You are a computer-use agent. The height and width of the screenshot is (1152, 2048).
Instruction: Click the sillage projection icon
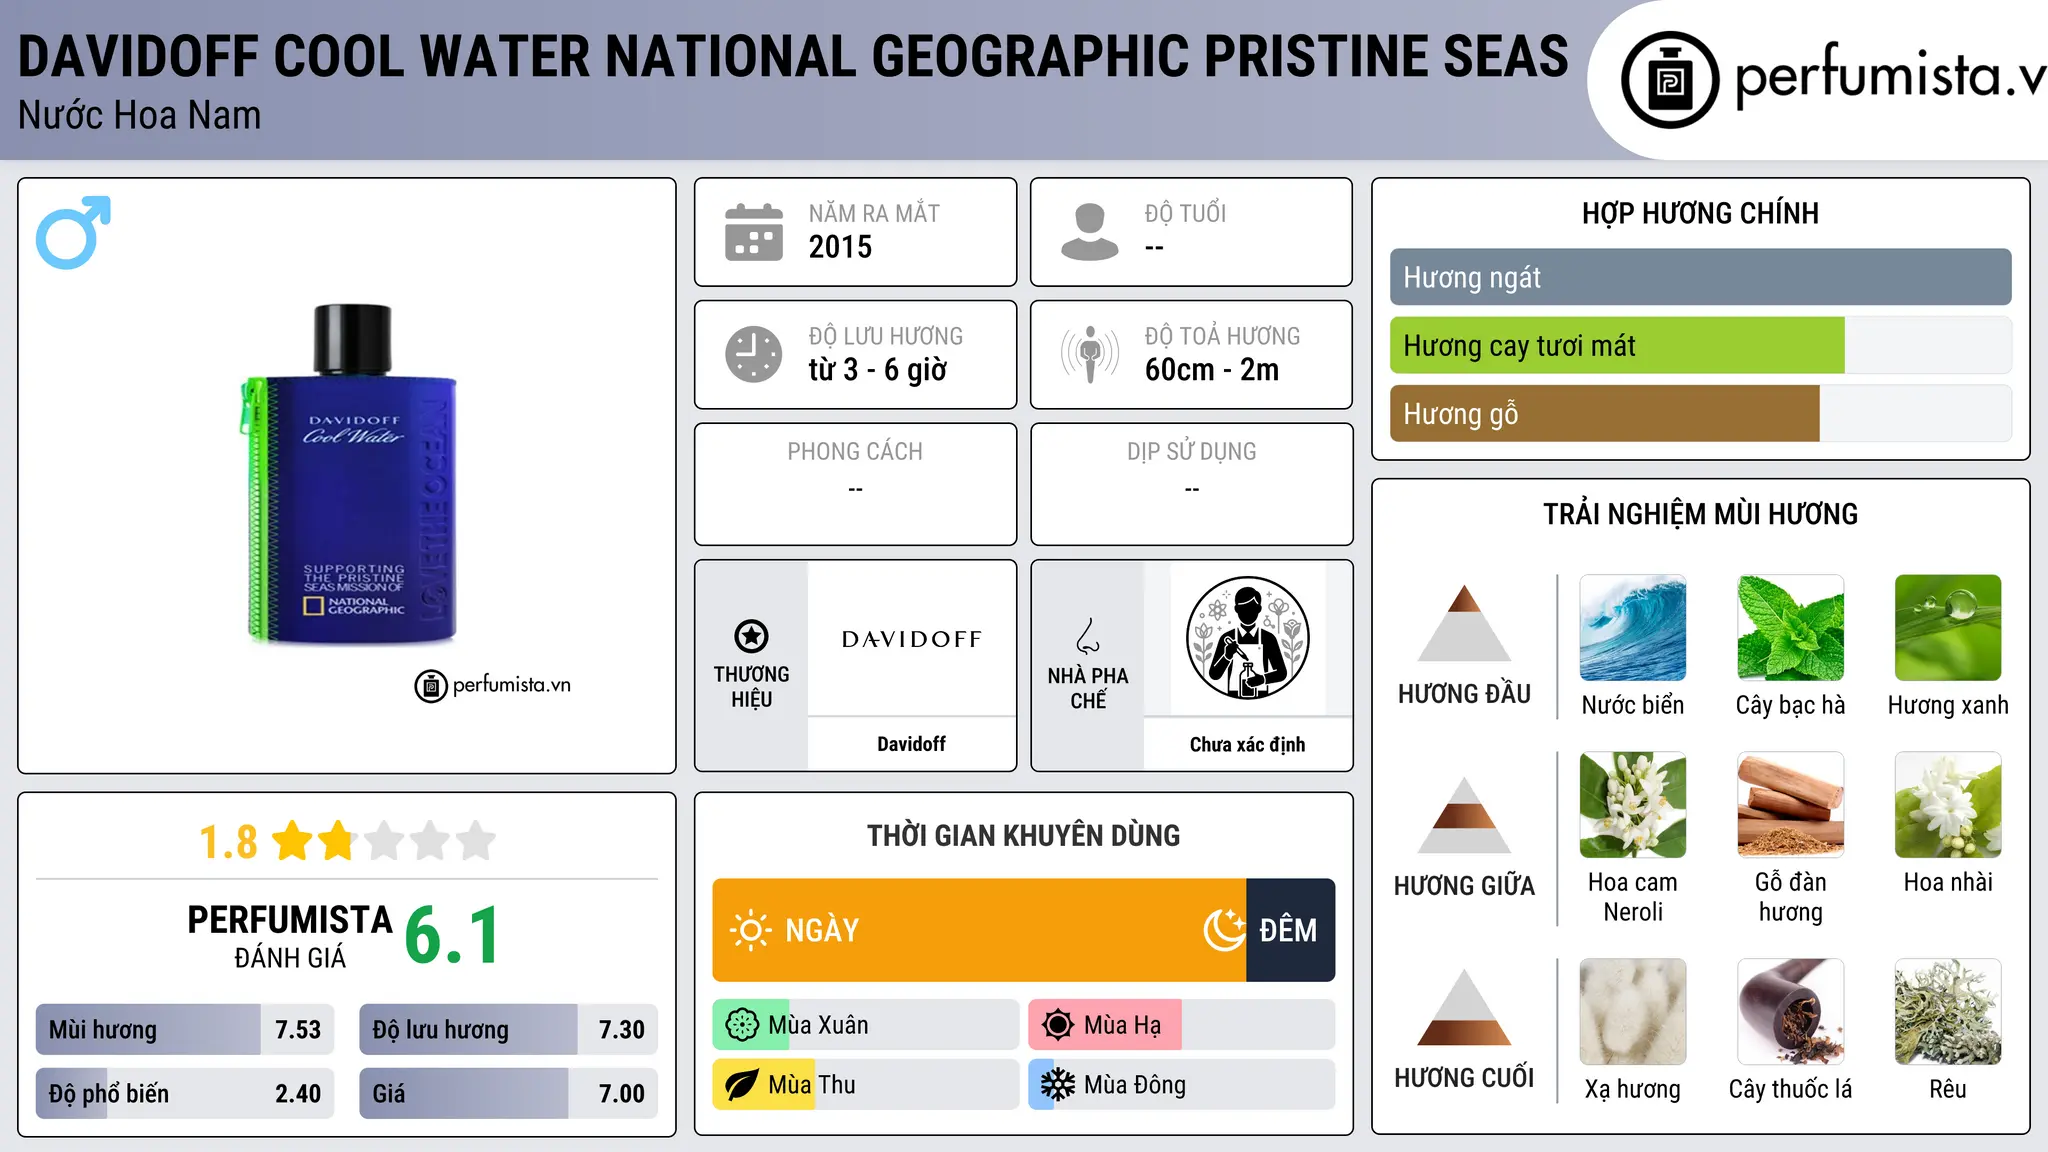click(x=1090, y=354)
